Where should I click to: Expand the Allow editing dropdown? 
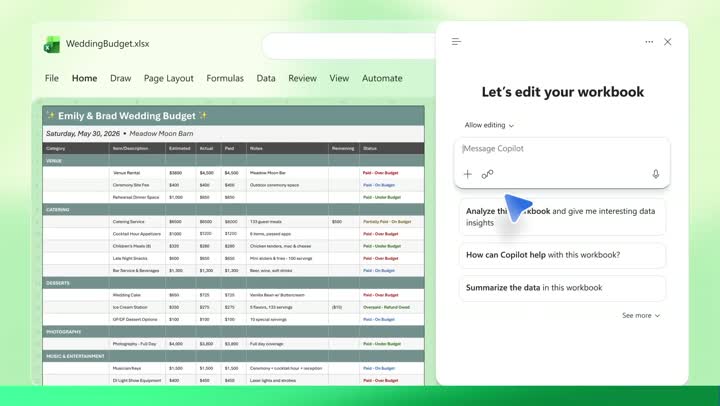point(489,125)
